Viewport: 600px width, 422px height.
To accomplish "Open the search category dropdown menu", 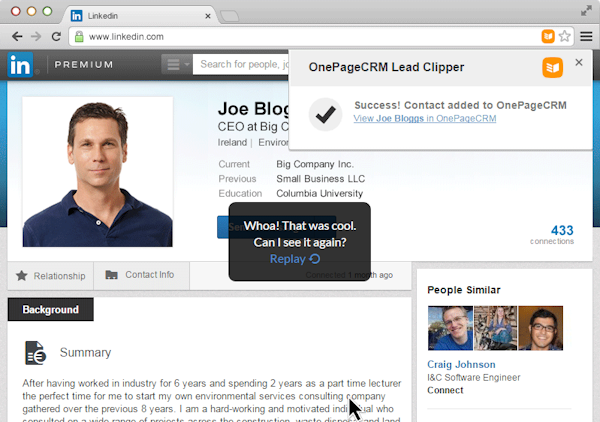I will (x=177, y=64).
